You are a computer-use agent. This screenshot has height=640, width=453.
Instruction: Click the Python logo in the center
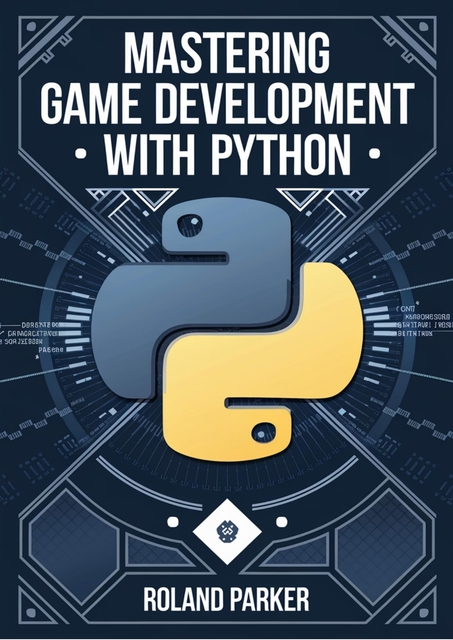(x=227, y=331)
